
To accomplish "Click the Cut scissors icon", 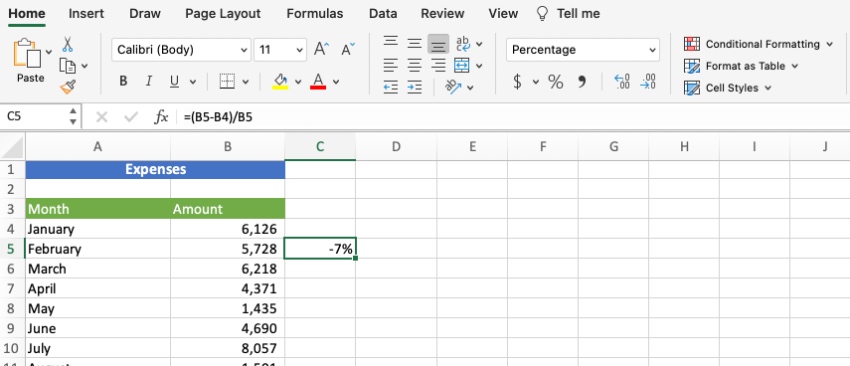I will point(68,44).
